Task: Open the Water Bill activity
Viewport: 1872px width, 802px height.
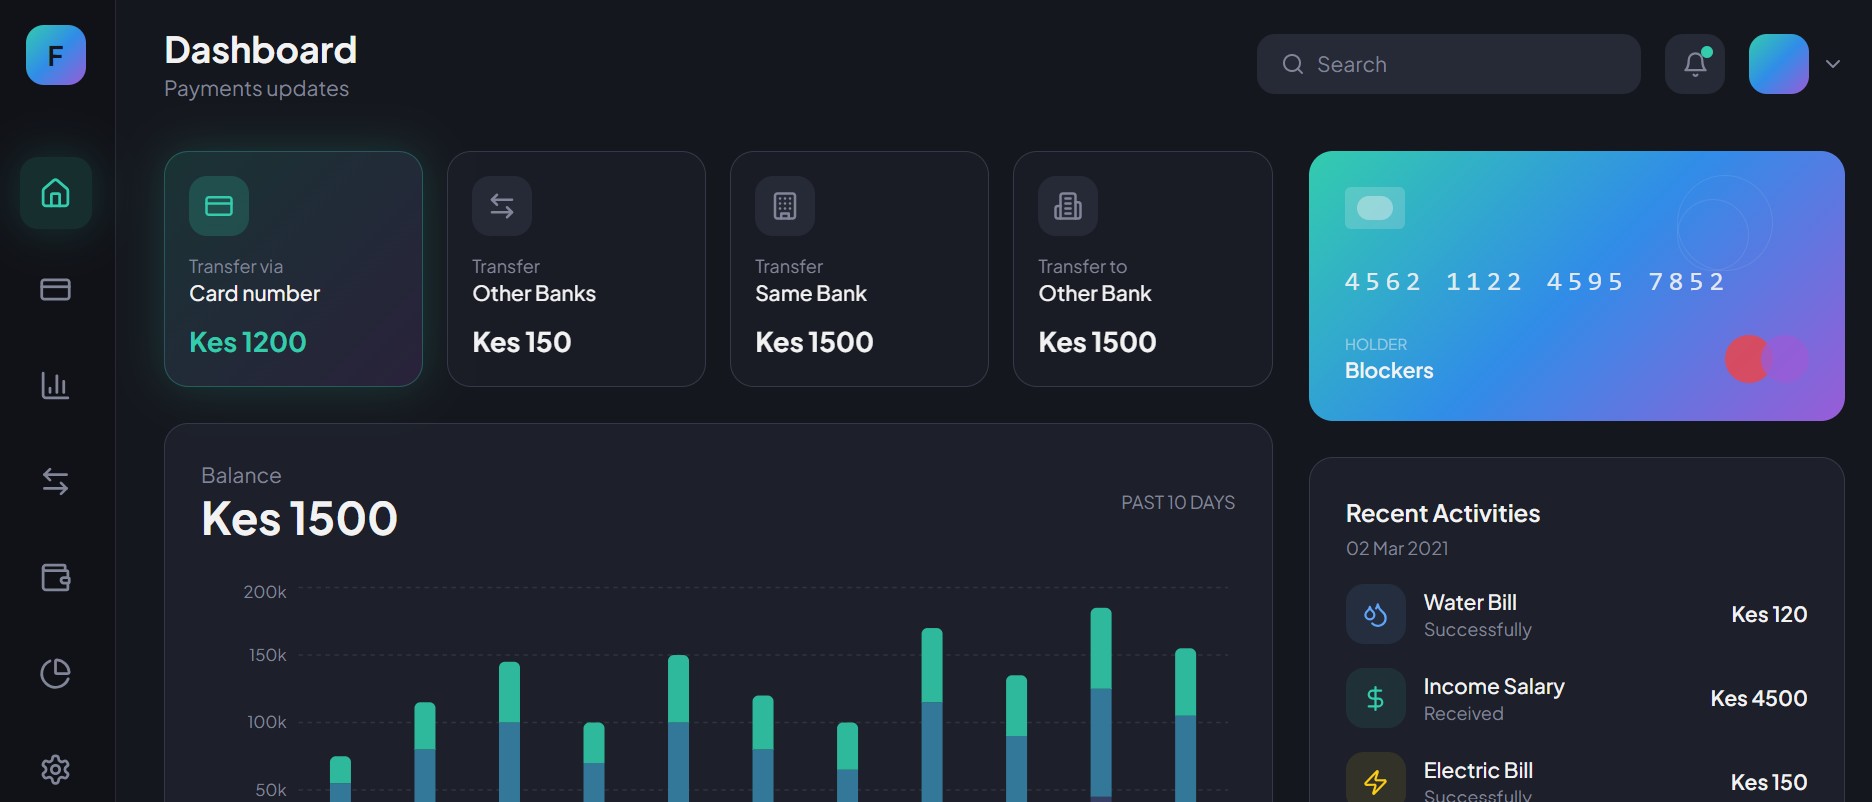Action: tap(1576, 615)
